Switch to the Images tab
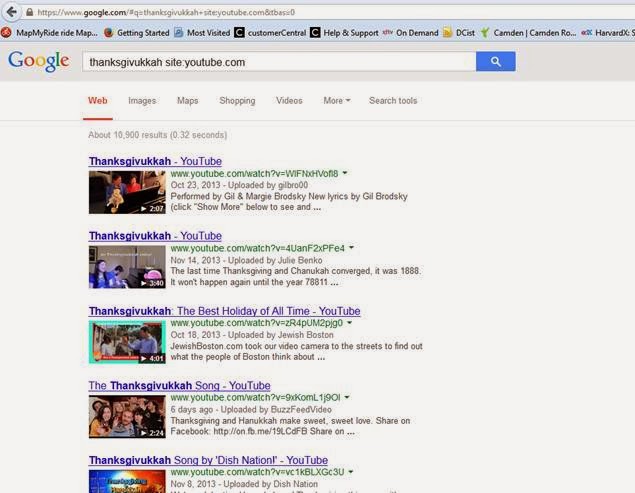635x493 pixels. (142, 100)
